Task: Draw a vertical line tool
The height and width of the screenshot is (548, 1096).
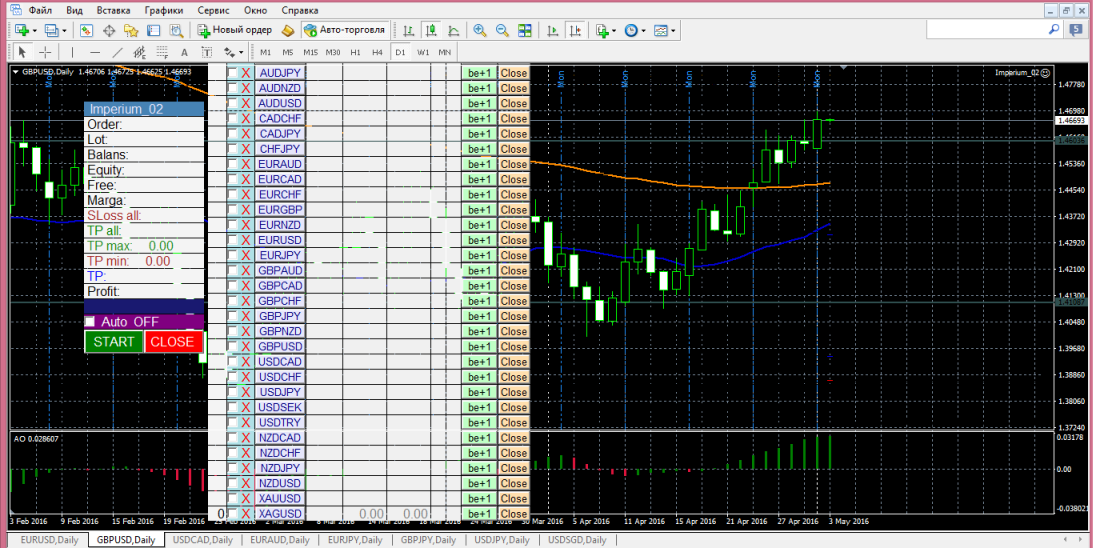Action: (x=72, y=52)
